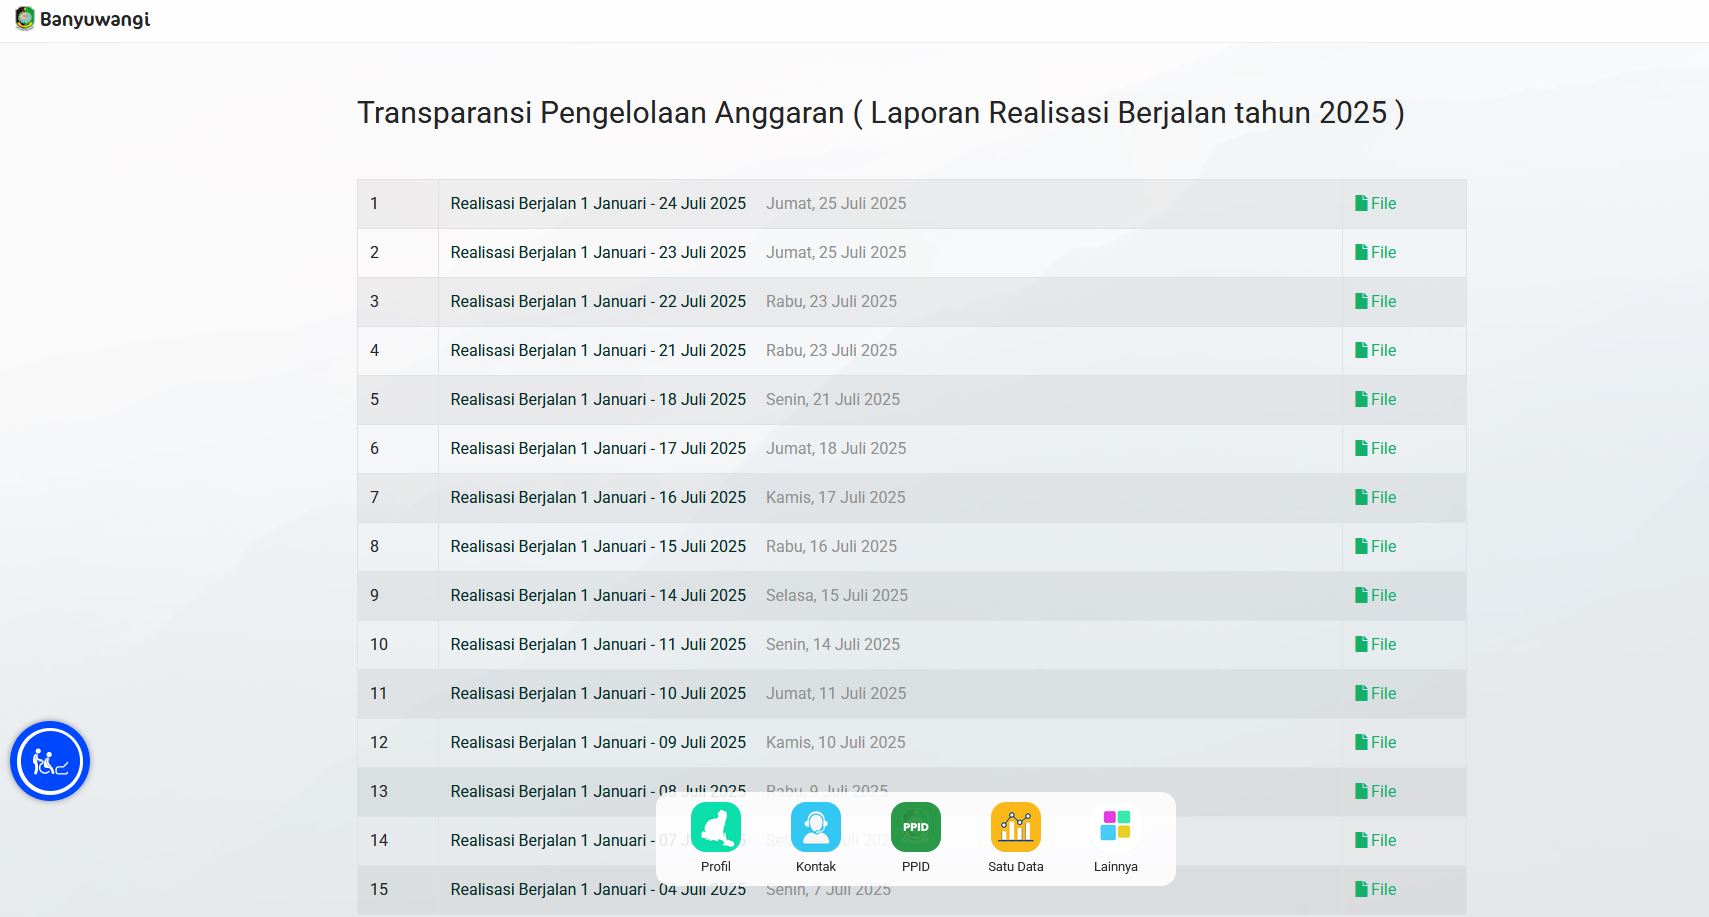Viewport: 1709px width, 917px height.
Task: Open File for 15 Juli 2025 report
Action: pyautogui.click(x=1376, y=546)
